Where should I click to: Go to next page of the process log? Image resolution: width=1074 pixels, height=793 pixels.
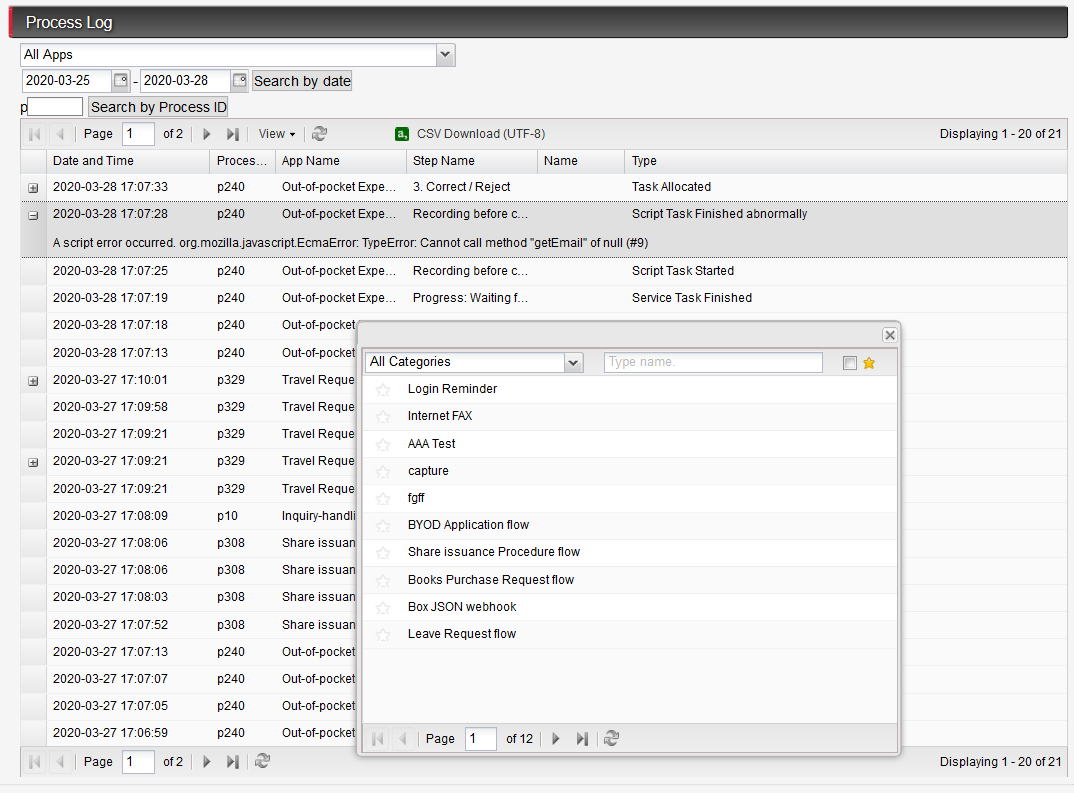pos(206,133)
